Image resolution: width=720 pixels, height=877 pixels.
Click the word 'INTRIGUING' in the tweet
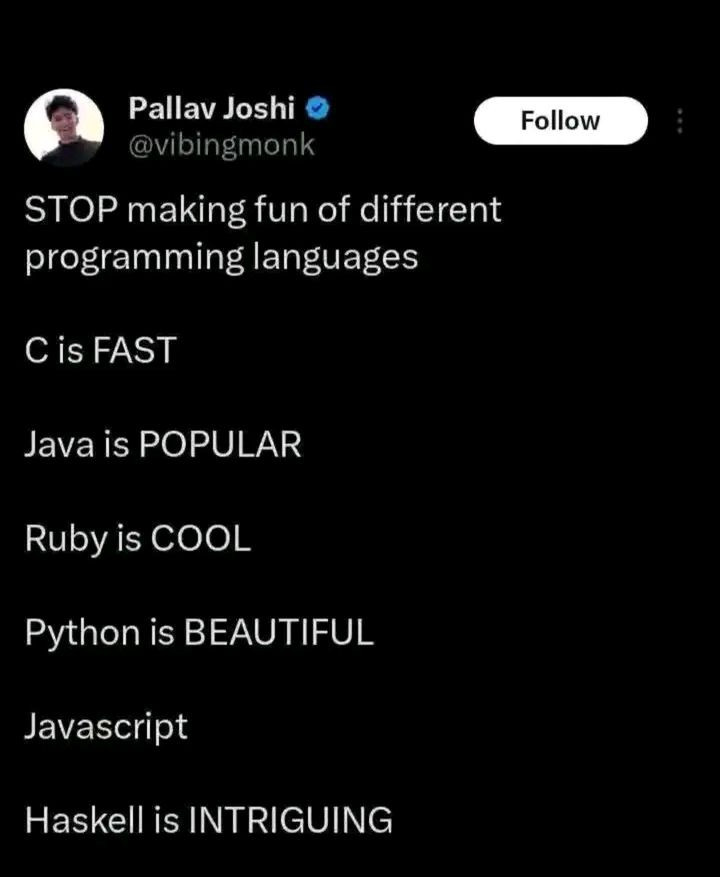click(290, 820)
